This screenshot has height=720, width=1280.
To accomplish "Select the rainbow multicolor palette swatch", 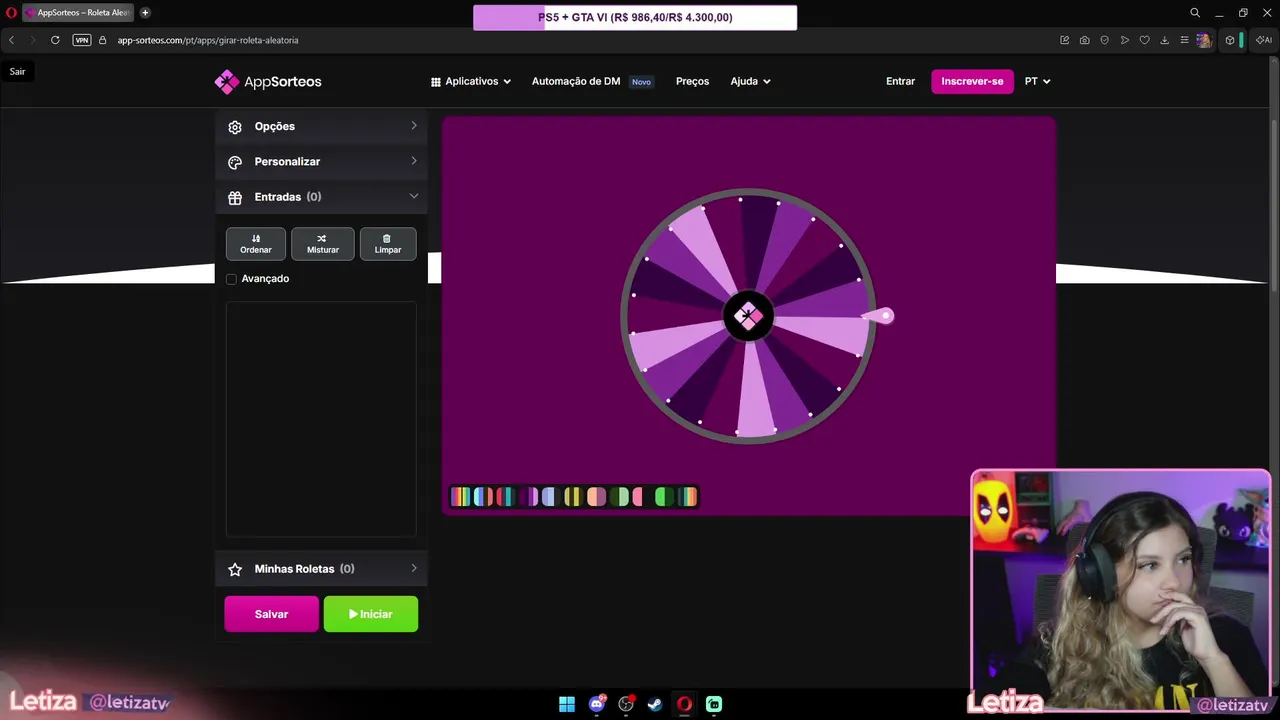I will tap(461, 497).
